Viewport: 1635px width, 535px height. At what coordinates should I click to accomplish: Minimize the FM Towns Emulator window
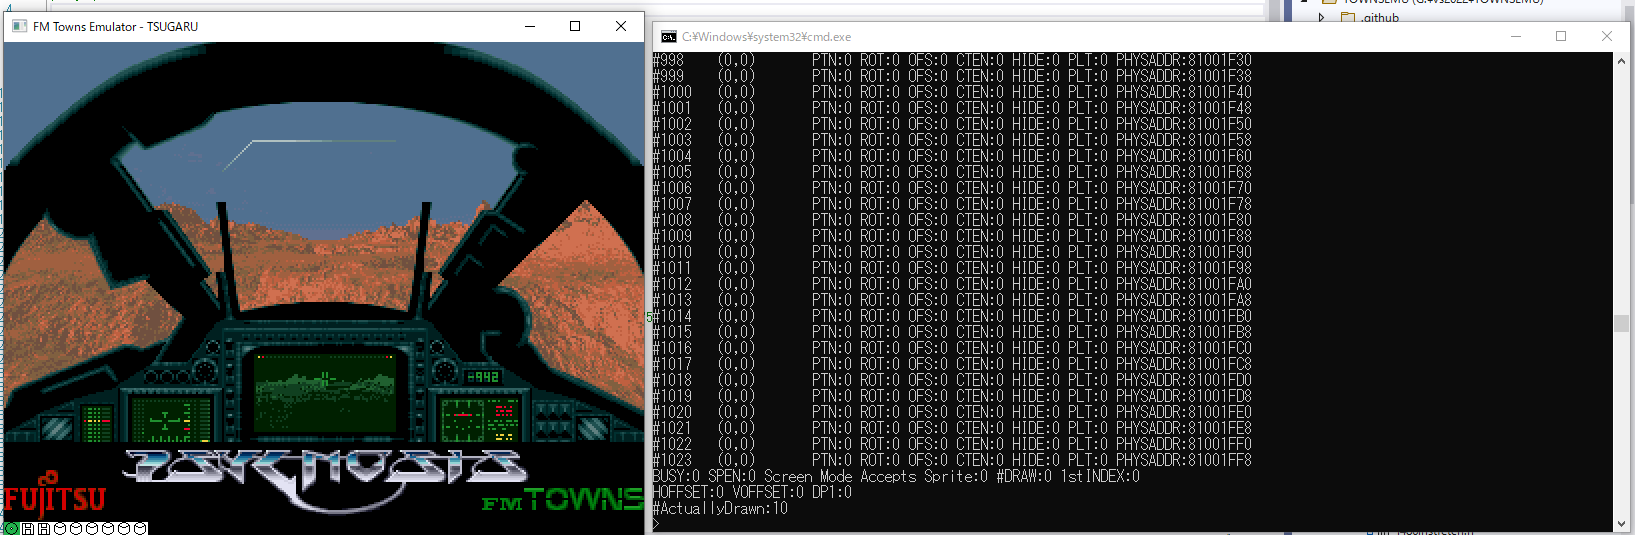(530, 26)
